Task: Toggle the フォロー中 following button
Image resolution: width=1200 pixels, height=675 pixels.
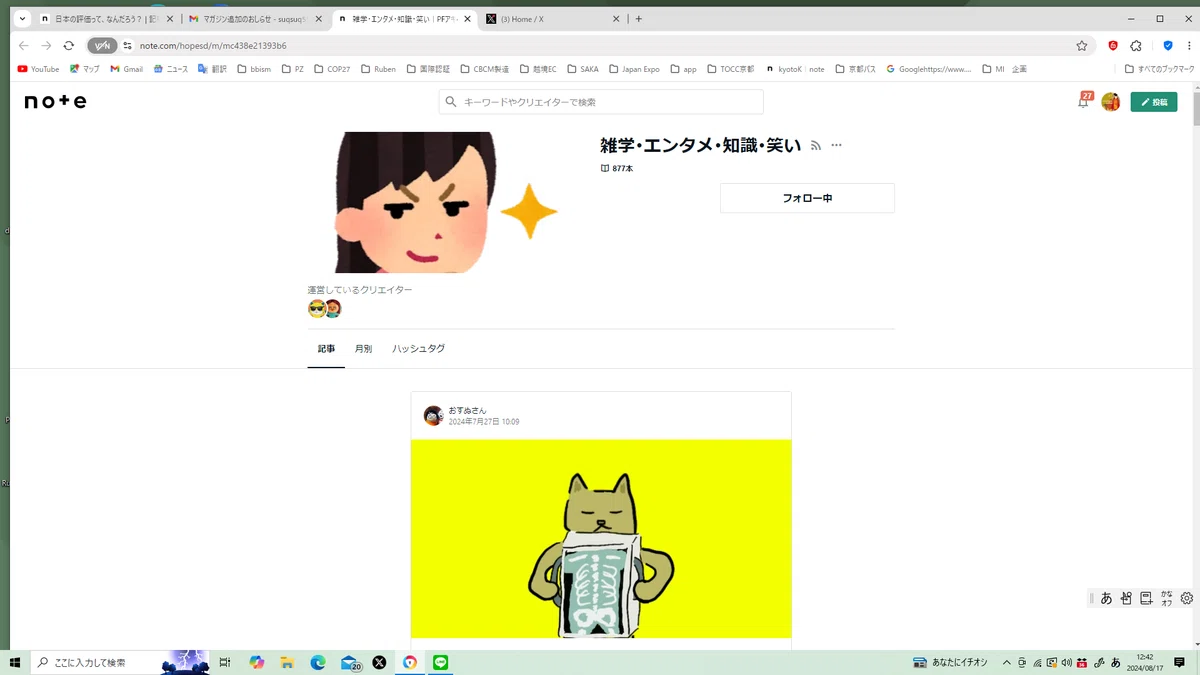Action: 807,198
